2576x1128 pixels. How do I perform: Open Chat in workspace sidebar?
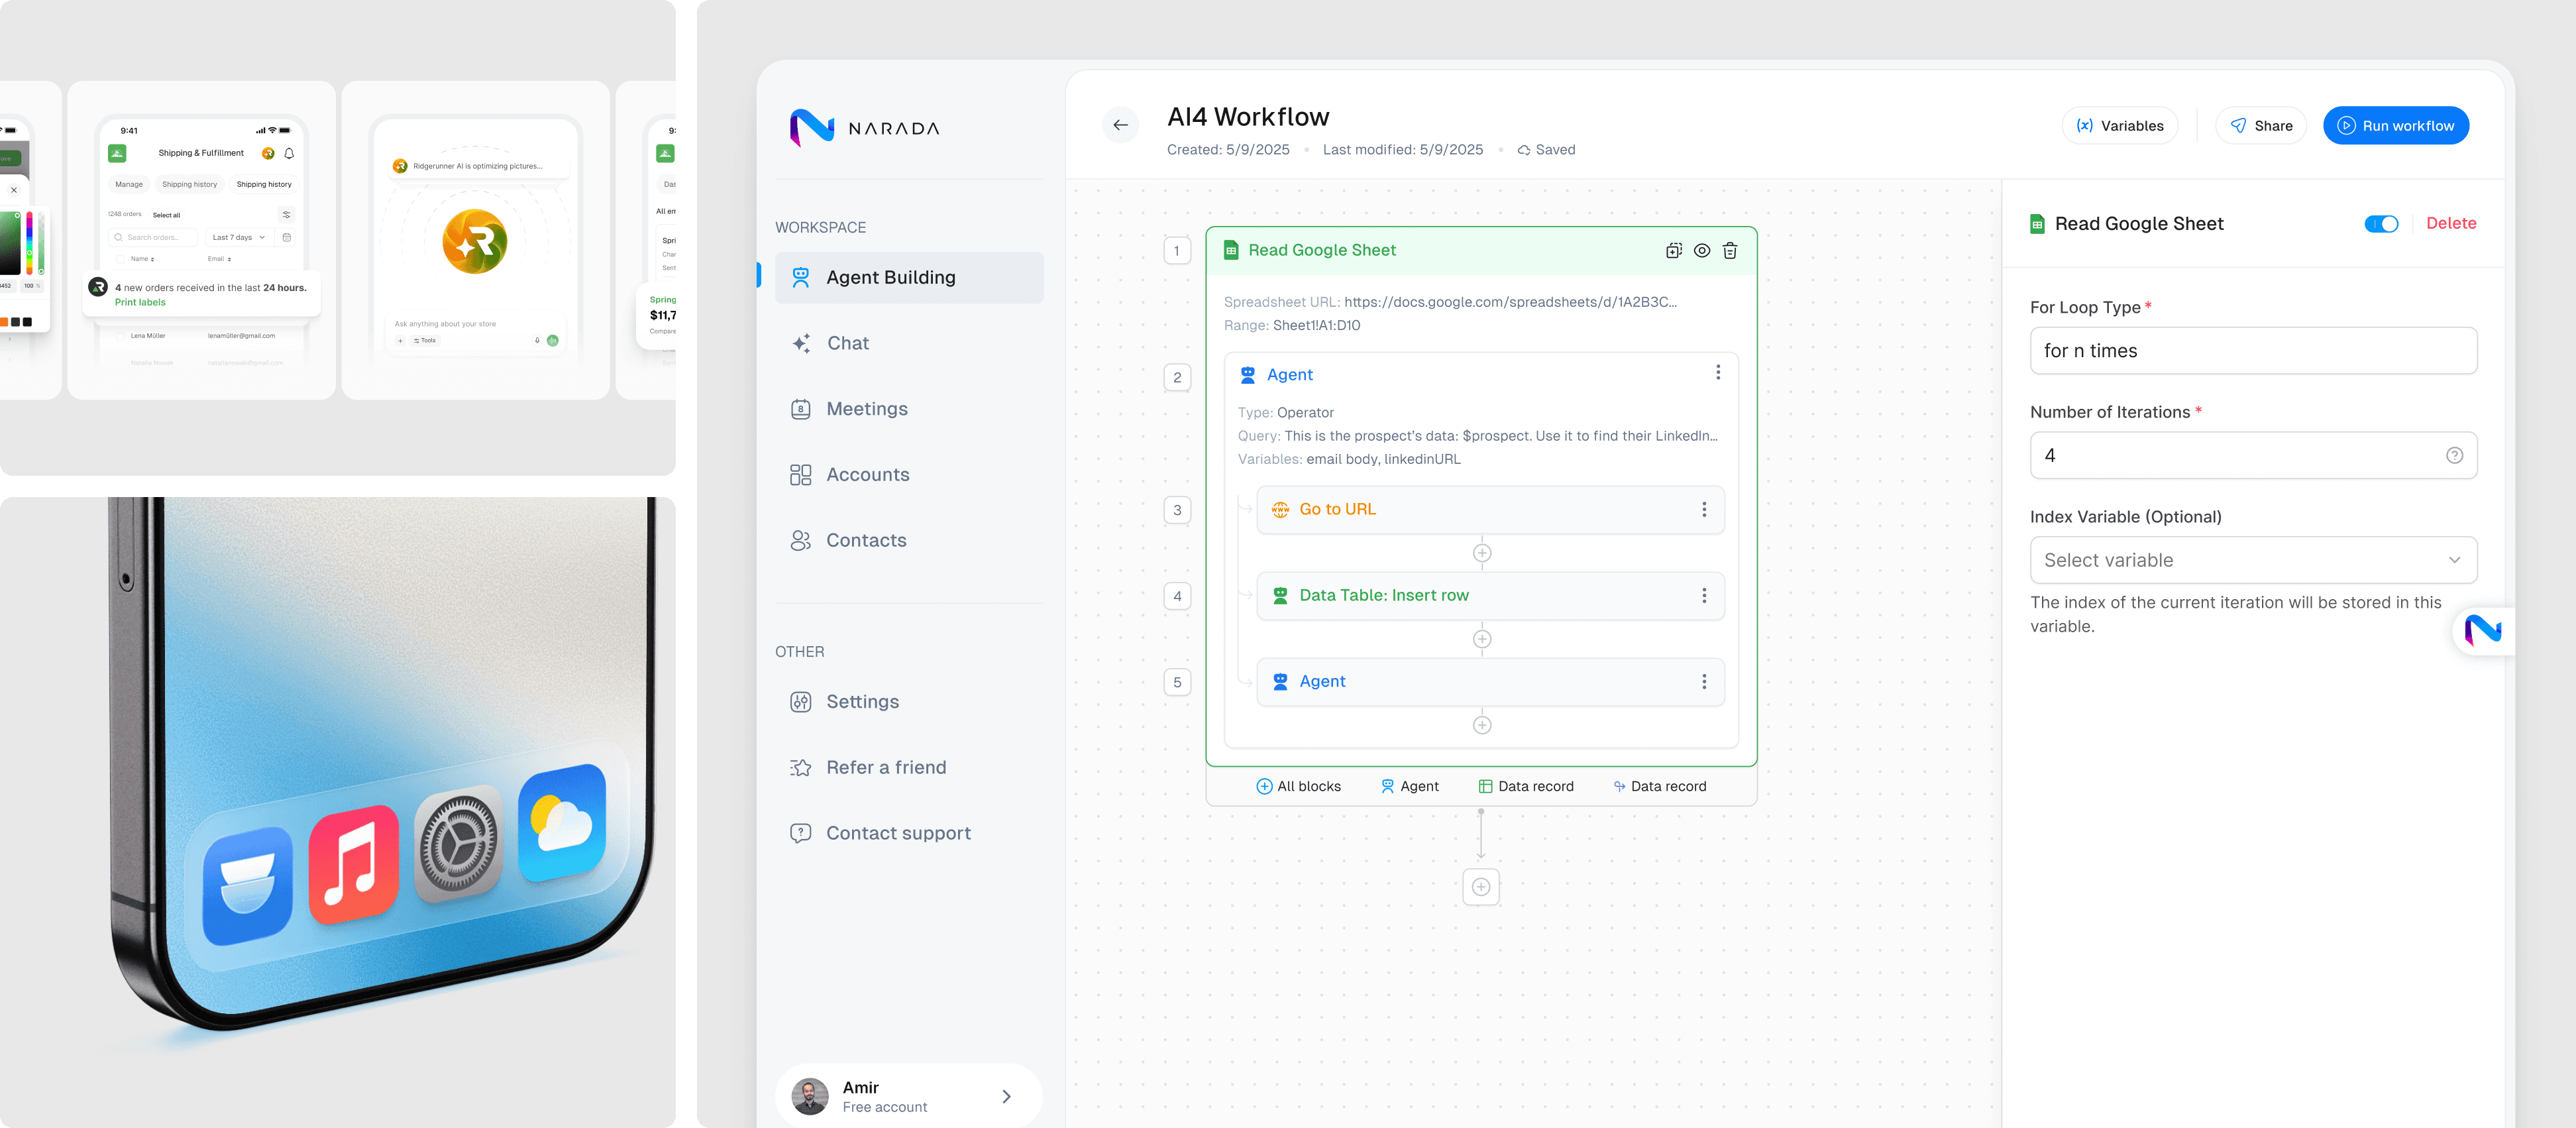click(x=847, y=343)
